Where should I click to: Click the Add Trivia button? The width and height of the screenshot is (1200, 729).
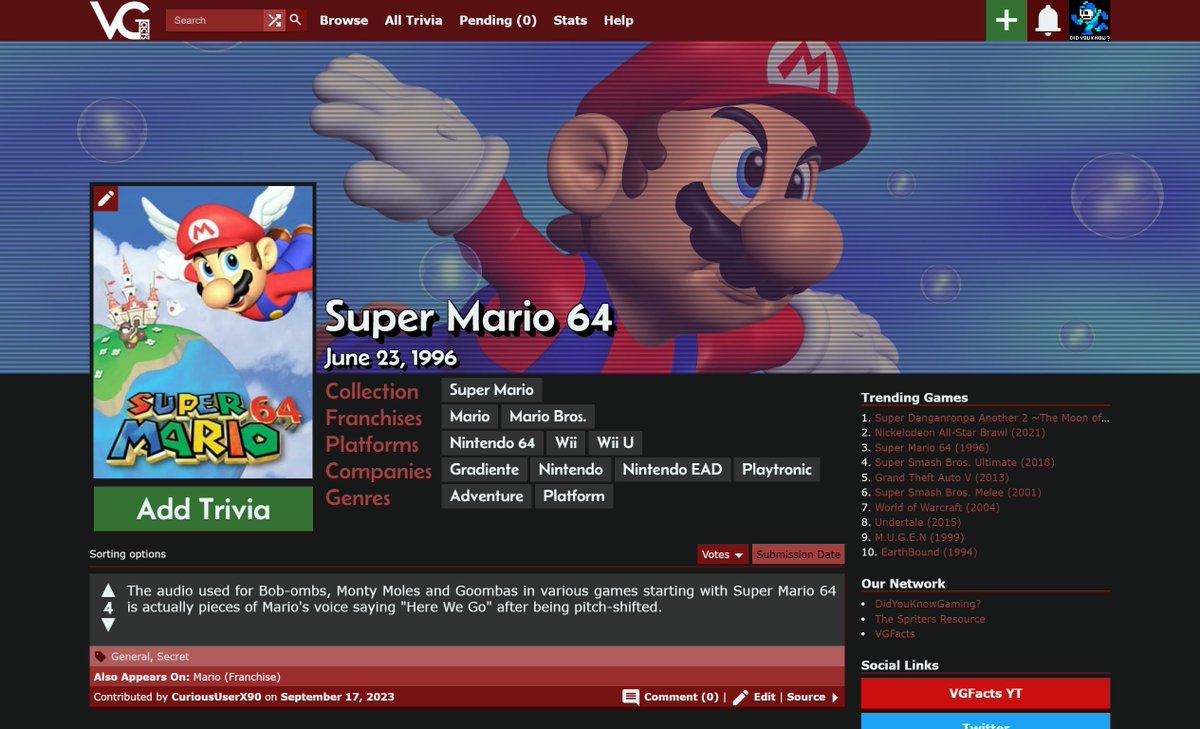tap(202, 509)
